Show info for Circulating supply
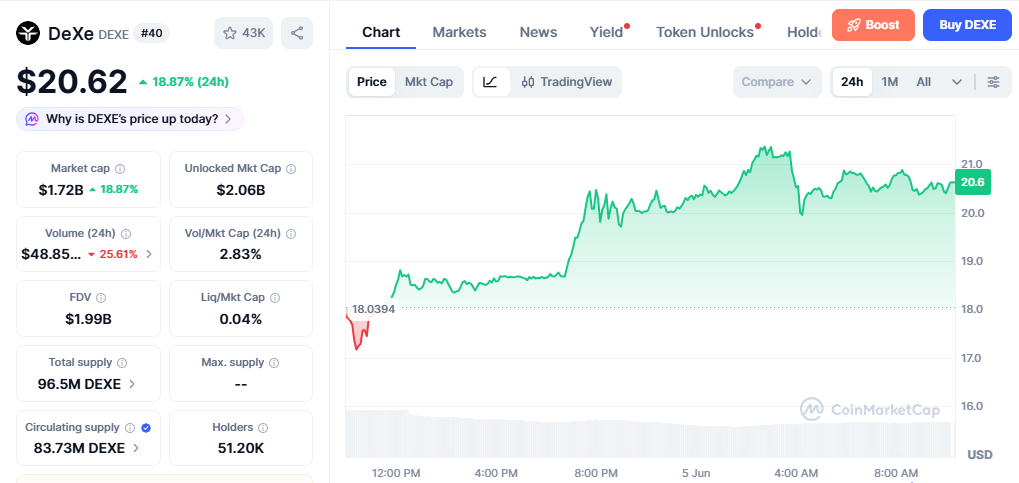This screenshot has height=483, width=1019. coord(130,428)
